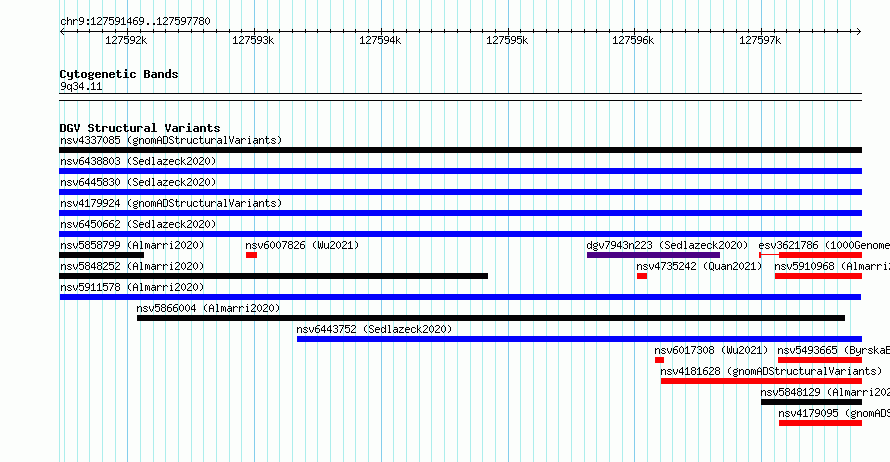
Task: Open nsv5866004 (Almarri2020) label
Action: click(x=208, y=308)
